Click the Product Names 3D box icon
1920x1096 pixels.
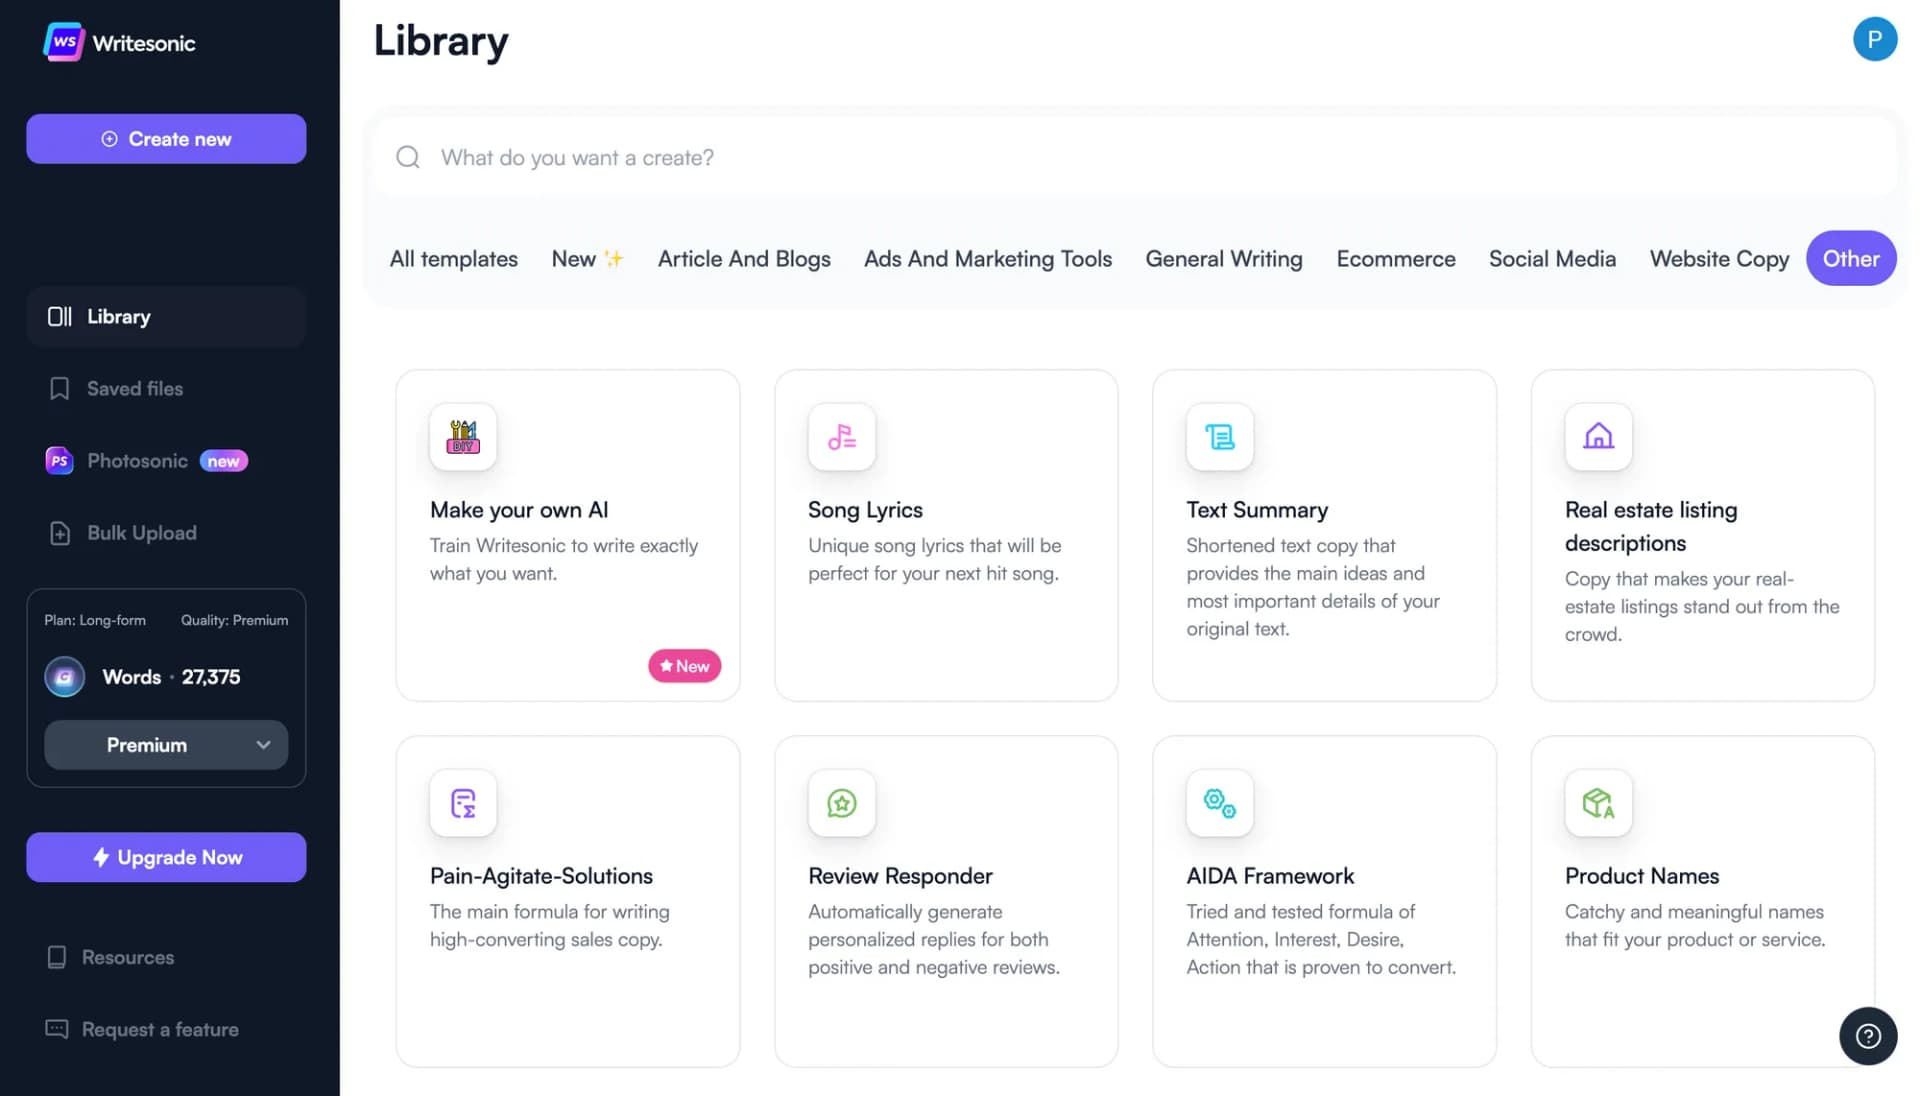1597,802
